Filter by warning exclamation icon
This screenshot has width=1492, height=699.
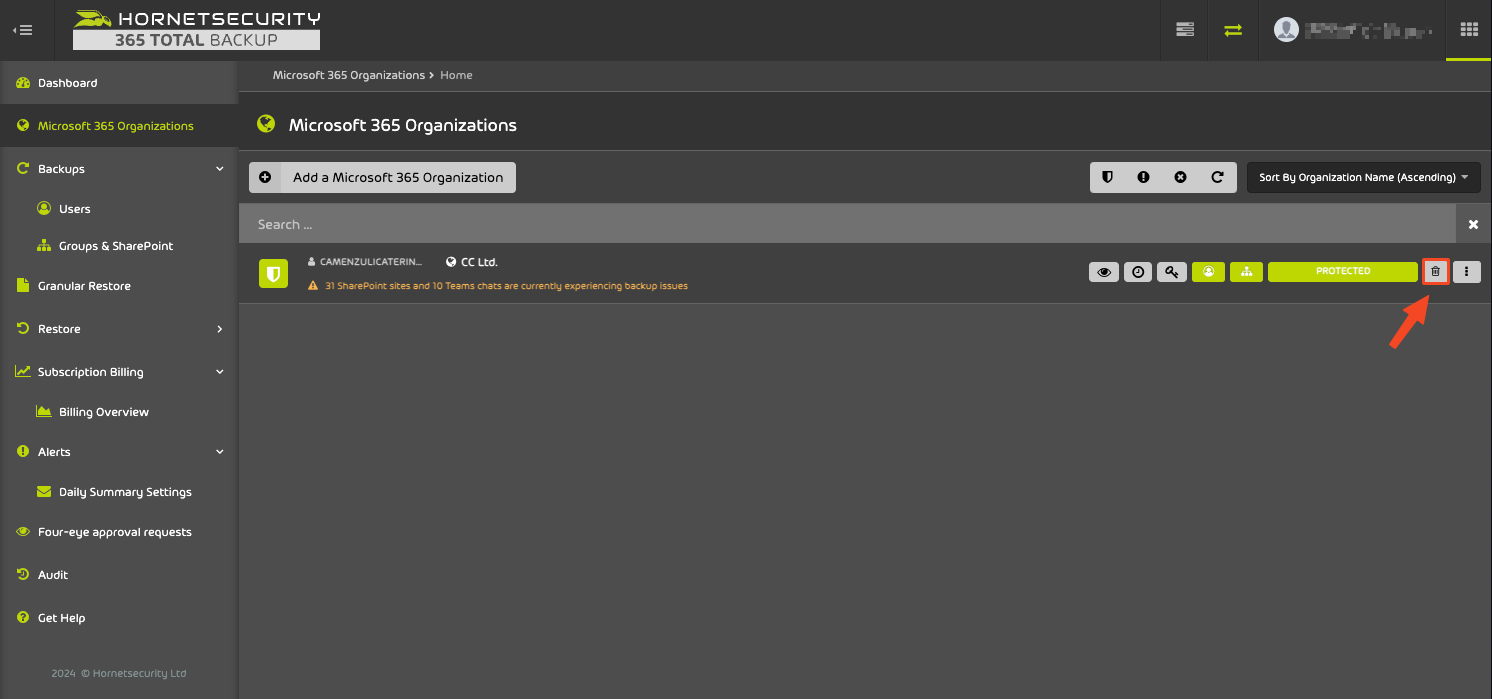[1143, 177]
